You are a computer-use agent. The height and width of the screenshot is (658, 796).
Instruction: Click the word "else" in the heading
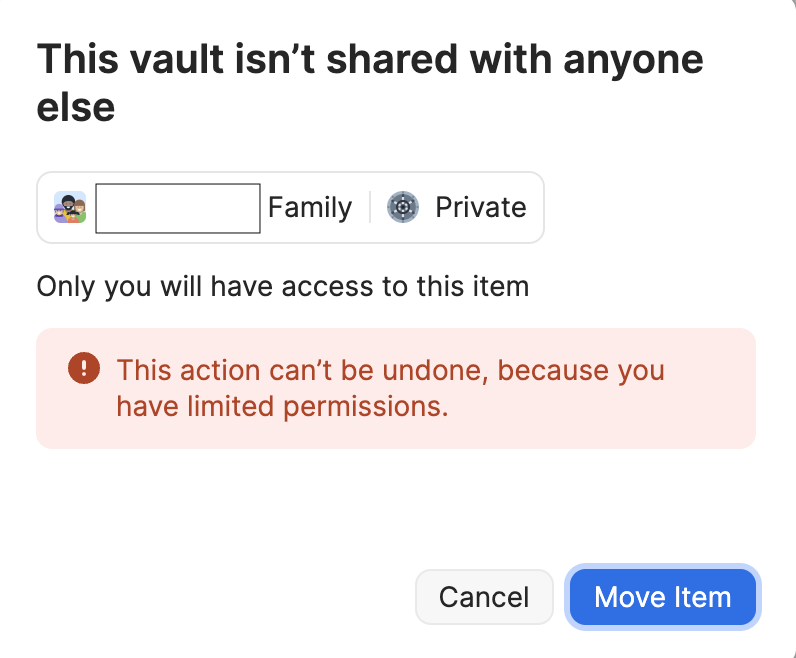pos(76,107)
